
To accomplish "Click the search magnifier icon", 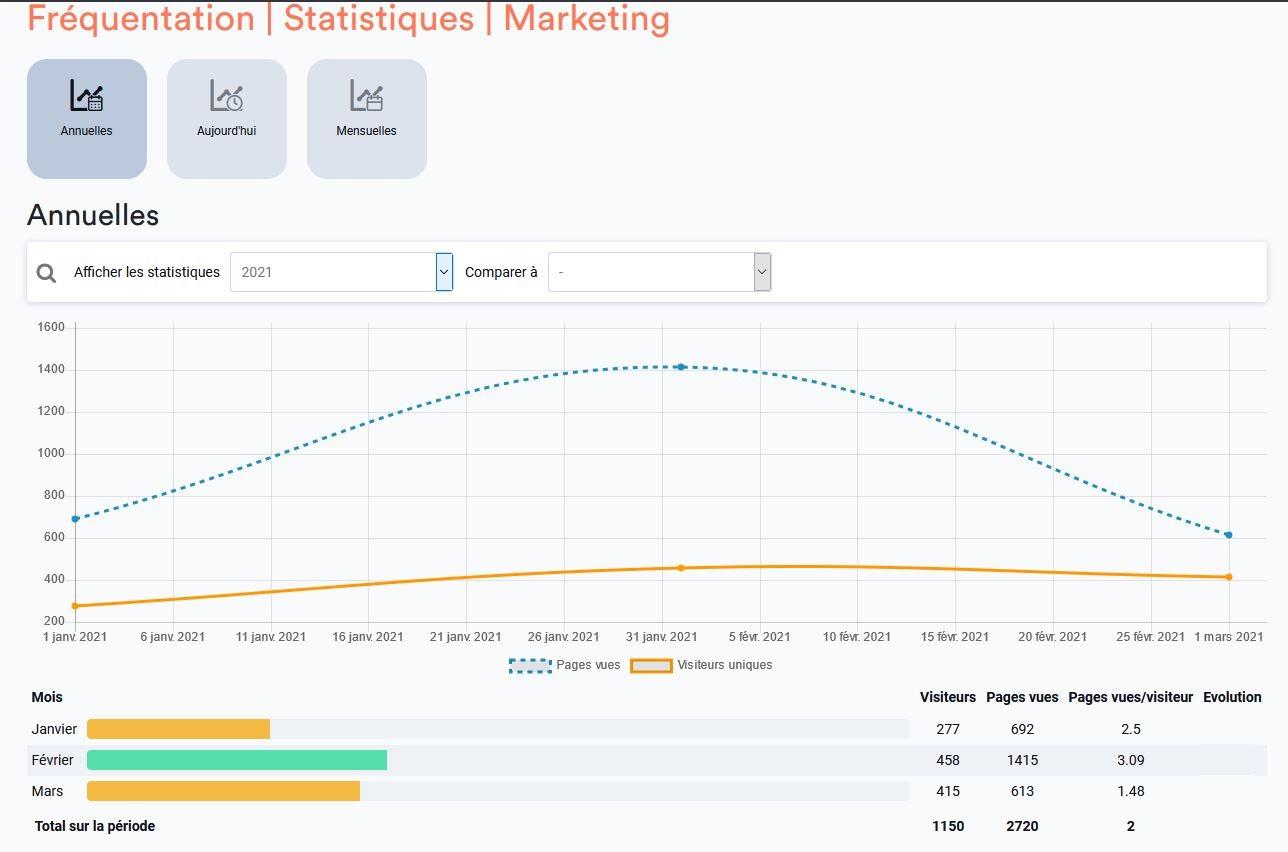I will point(46,273).
